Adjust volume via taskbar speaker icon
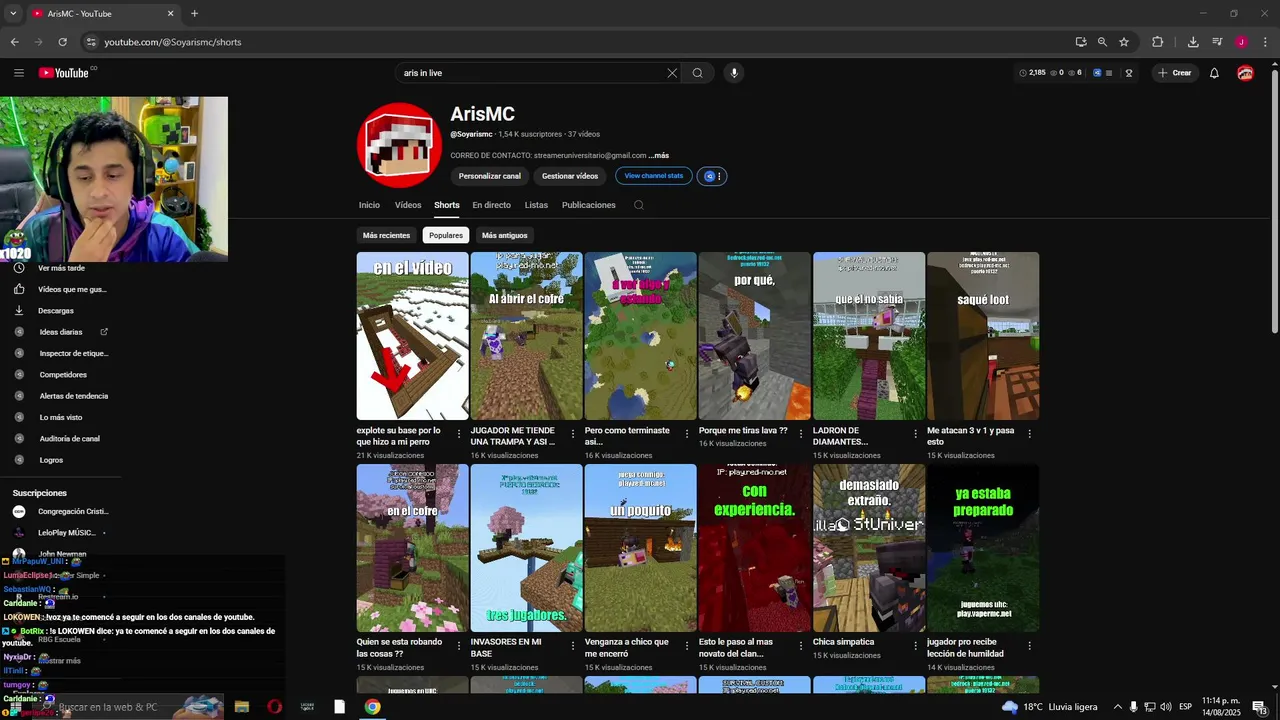This screenshot has width=1280, height=720. tap(1166, 707)
